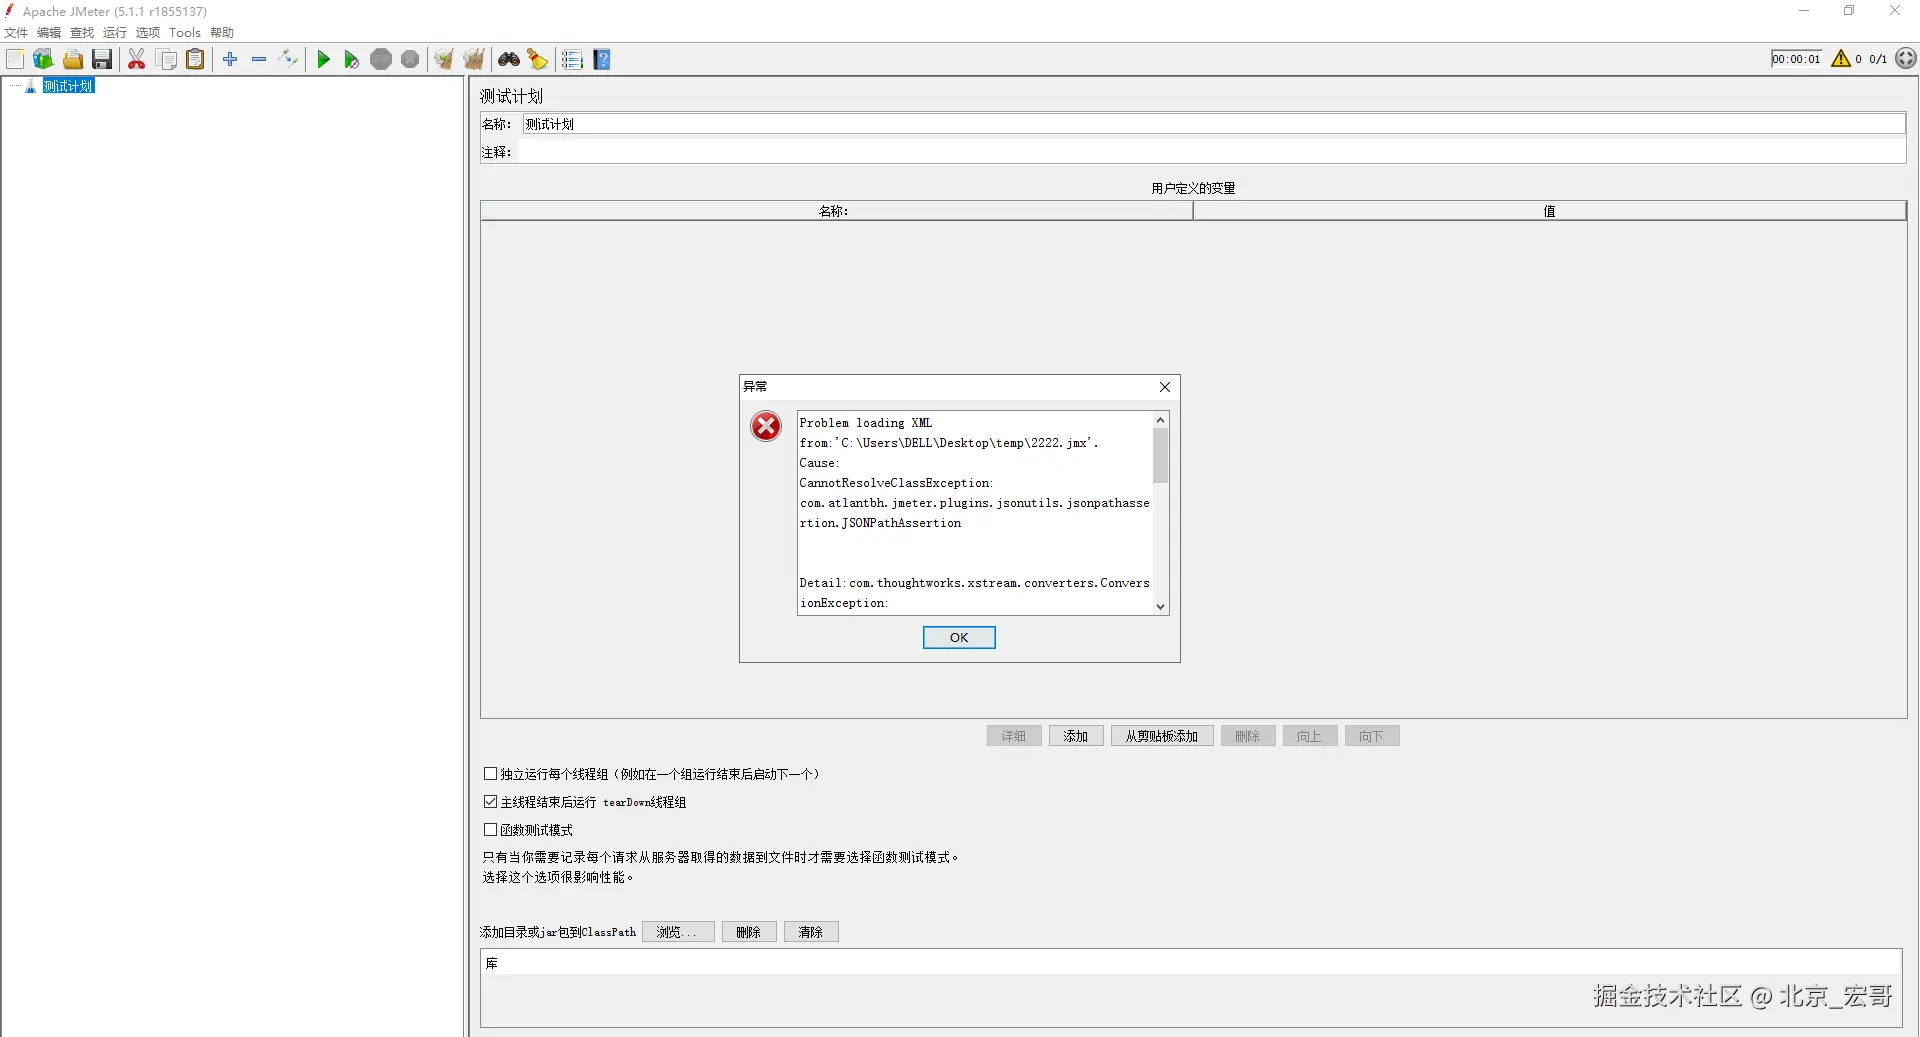1920x1037 pixels.
Task: Click the 名称: column header in variables table
Action: [x=836, y=211]
